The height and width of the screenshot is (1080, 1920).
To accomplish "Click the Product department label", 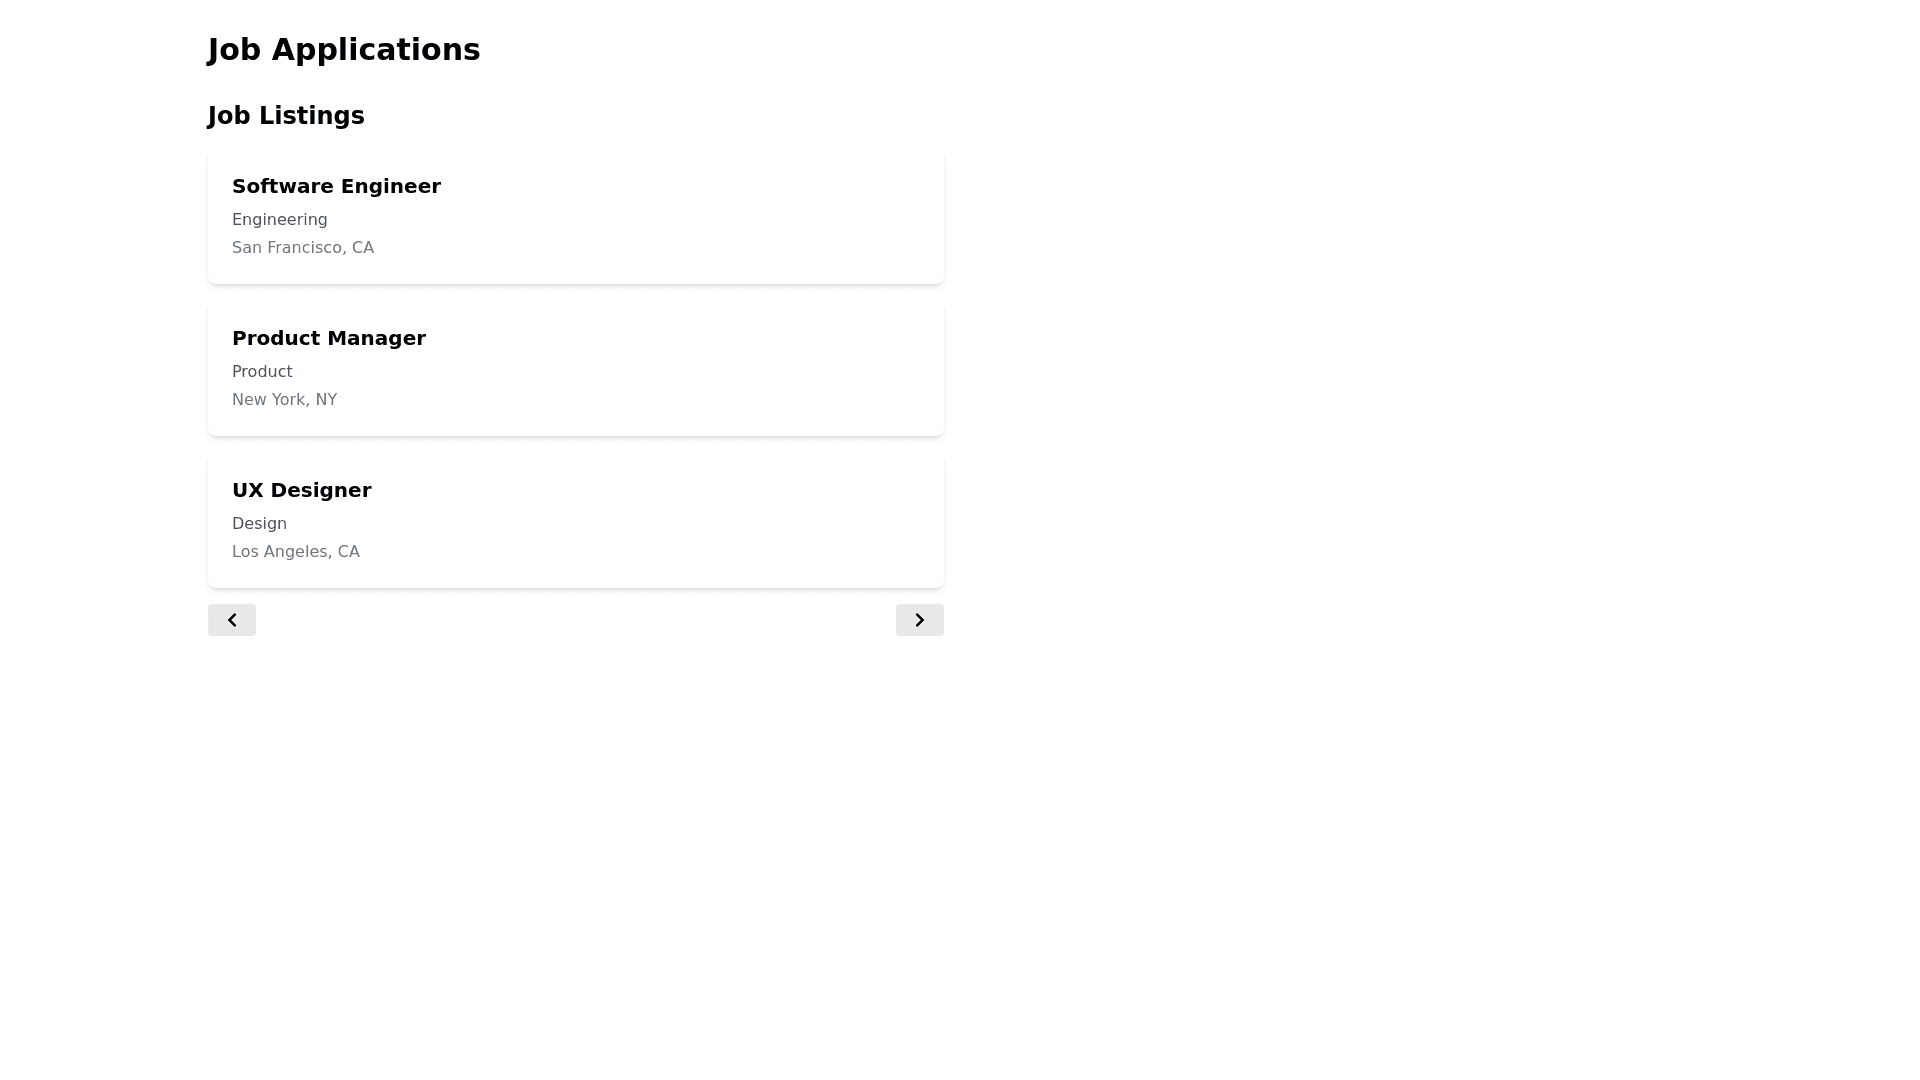I will point(262,372).
